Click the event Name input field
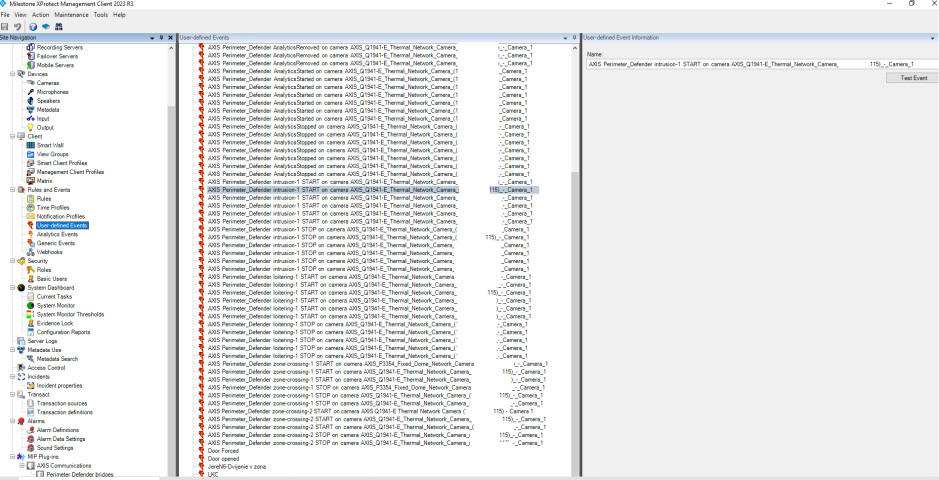939x480 pixels. point(761,64)
